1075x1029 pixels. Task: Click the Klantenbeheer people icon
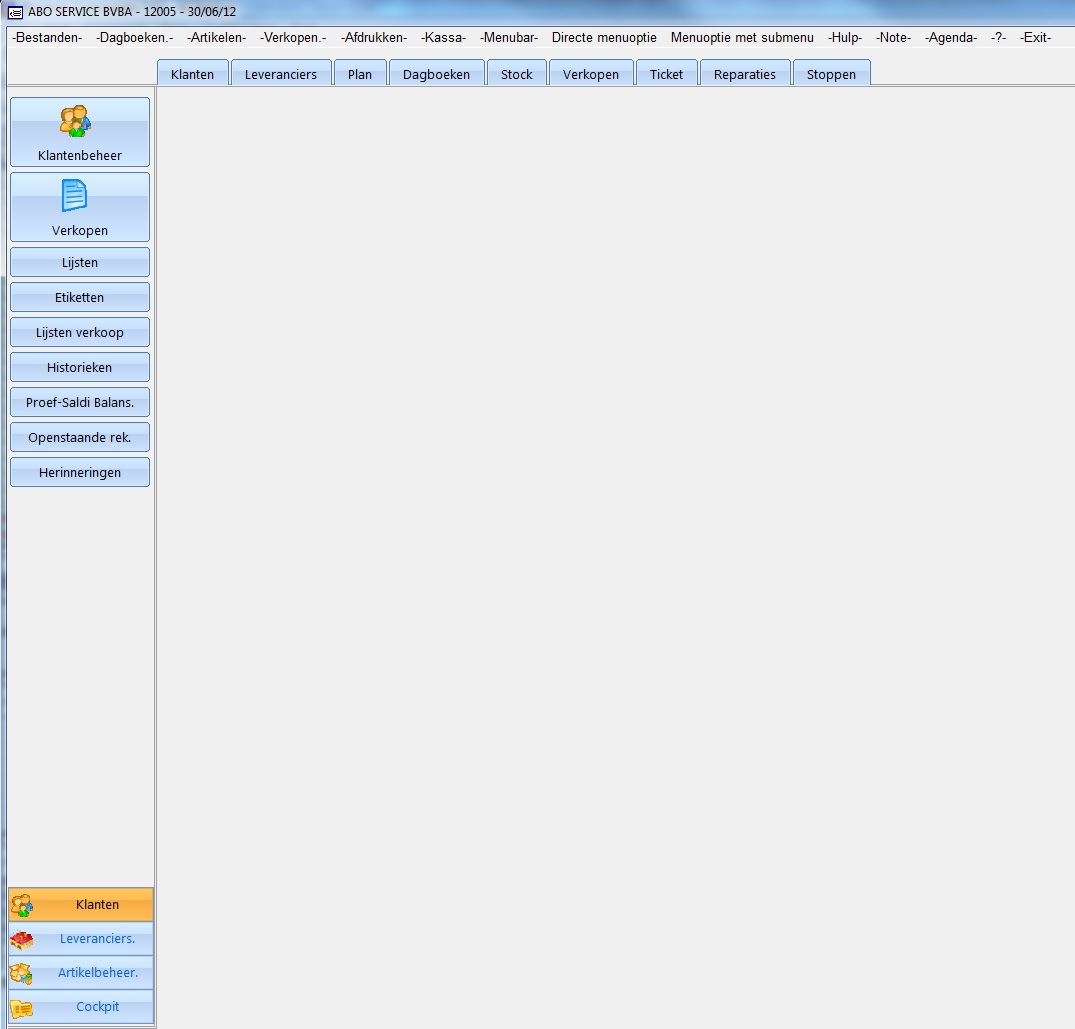tap(75, 122)
